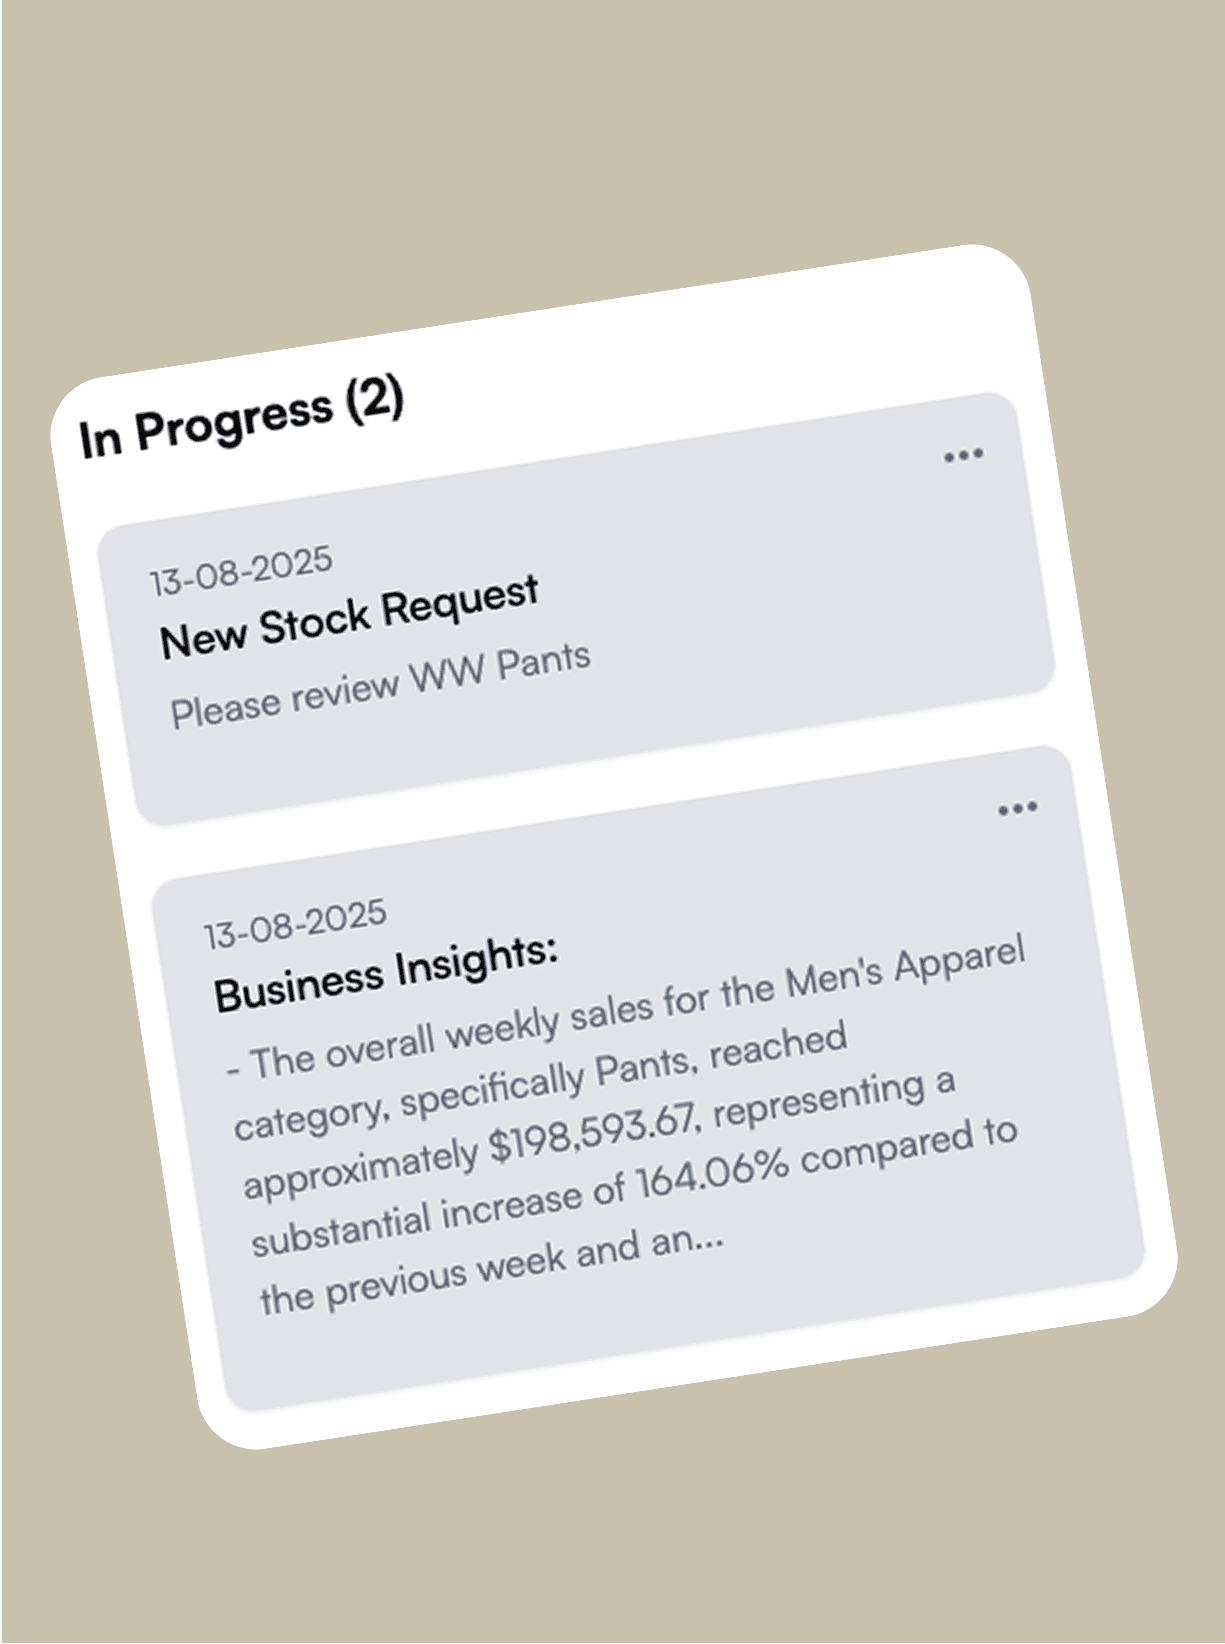Viewport: 1225px width, 1644px height.
Task: Click the date label on Business Insights card
Action: click(x=293, y=925)
